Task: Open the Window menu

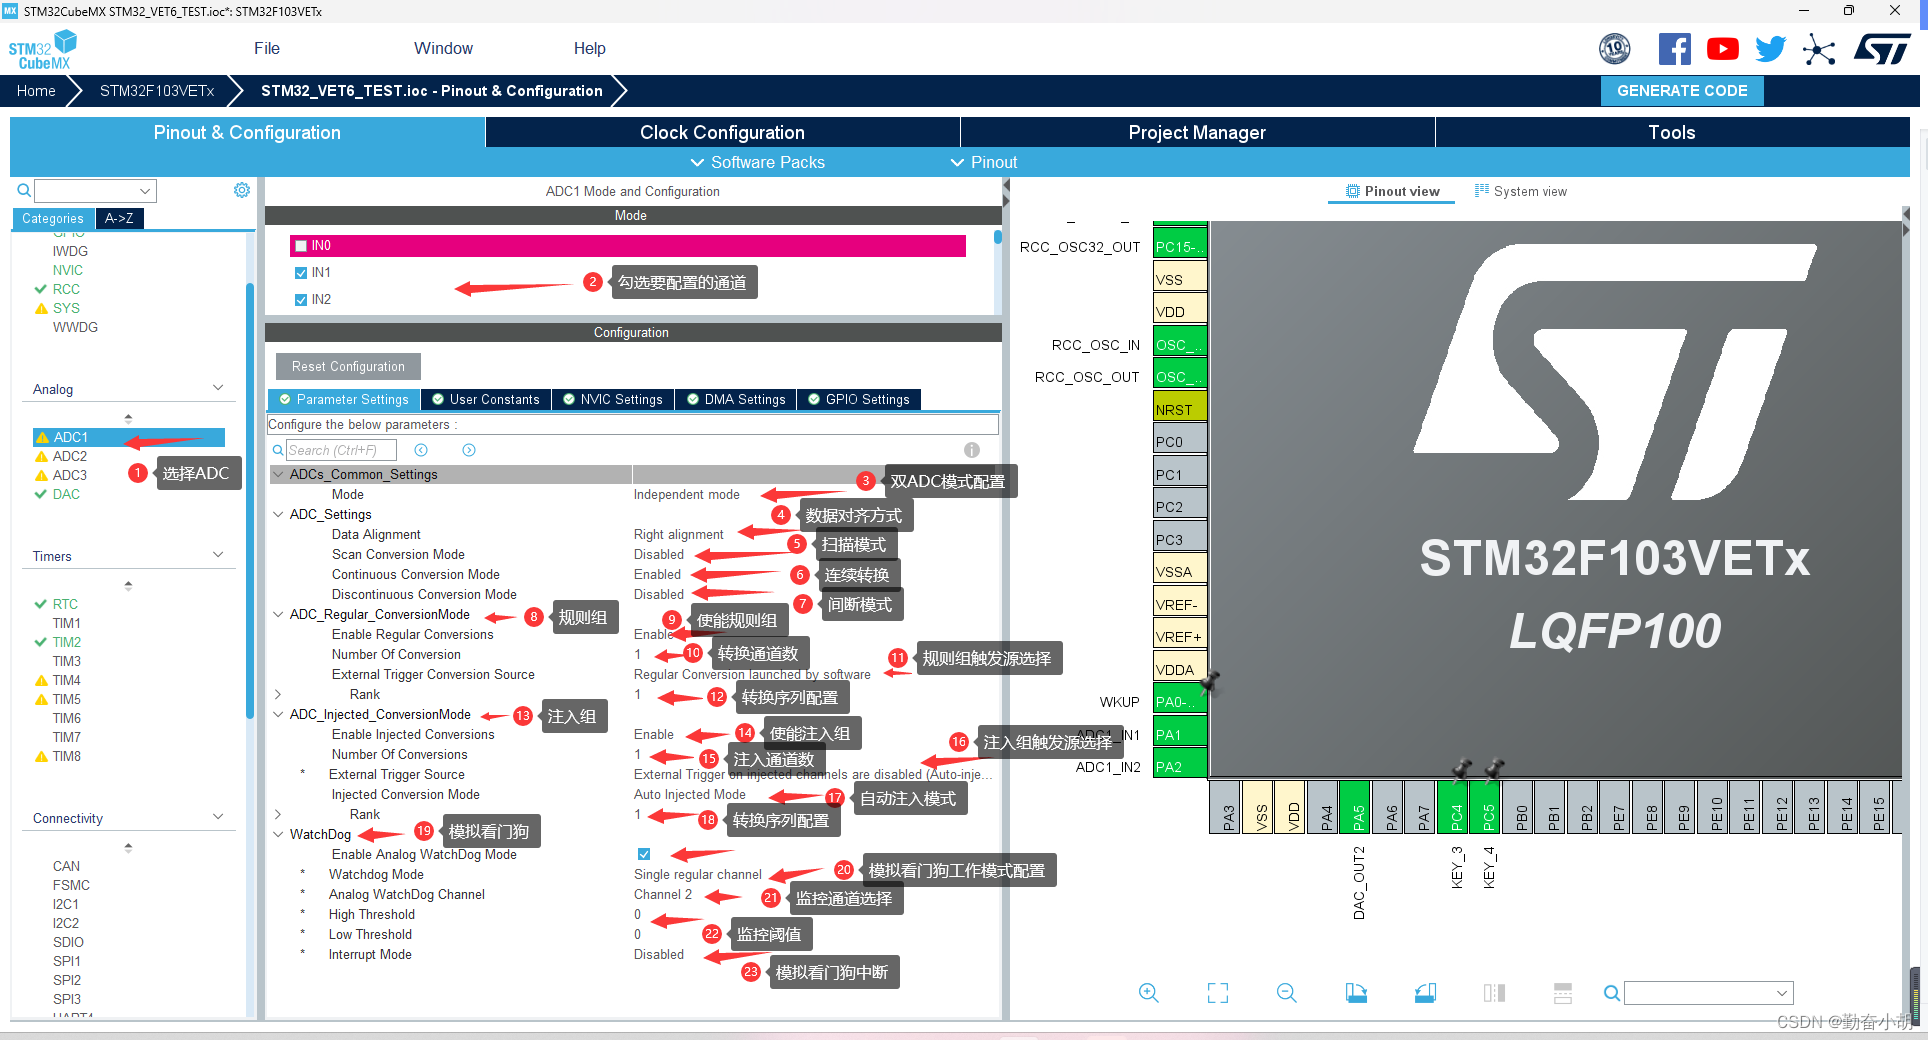Action: click(443, 49)
